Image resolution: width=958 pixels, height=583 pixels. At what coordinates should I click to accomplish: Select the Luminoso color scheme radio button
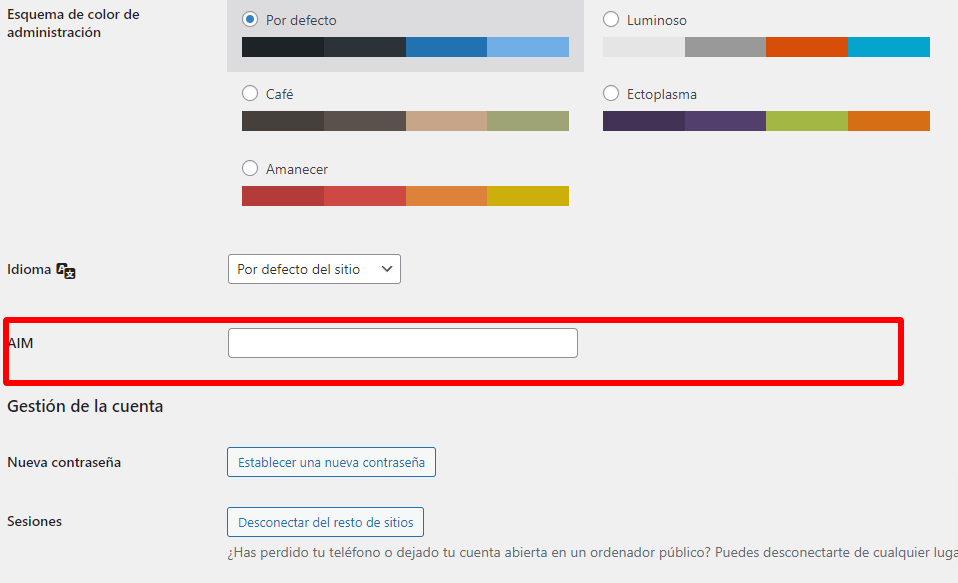610,20
